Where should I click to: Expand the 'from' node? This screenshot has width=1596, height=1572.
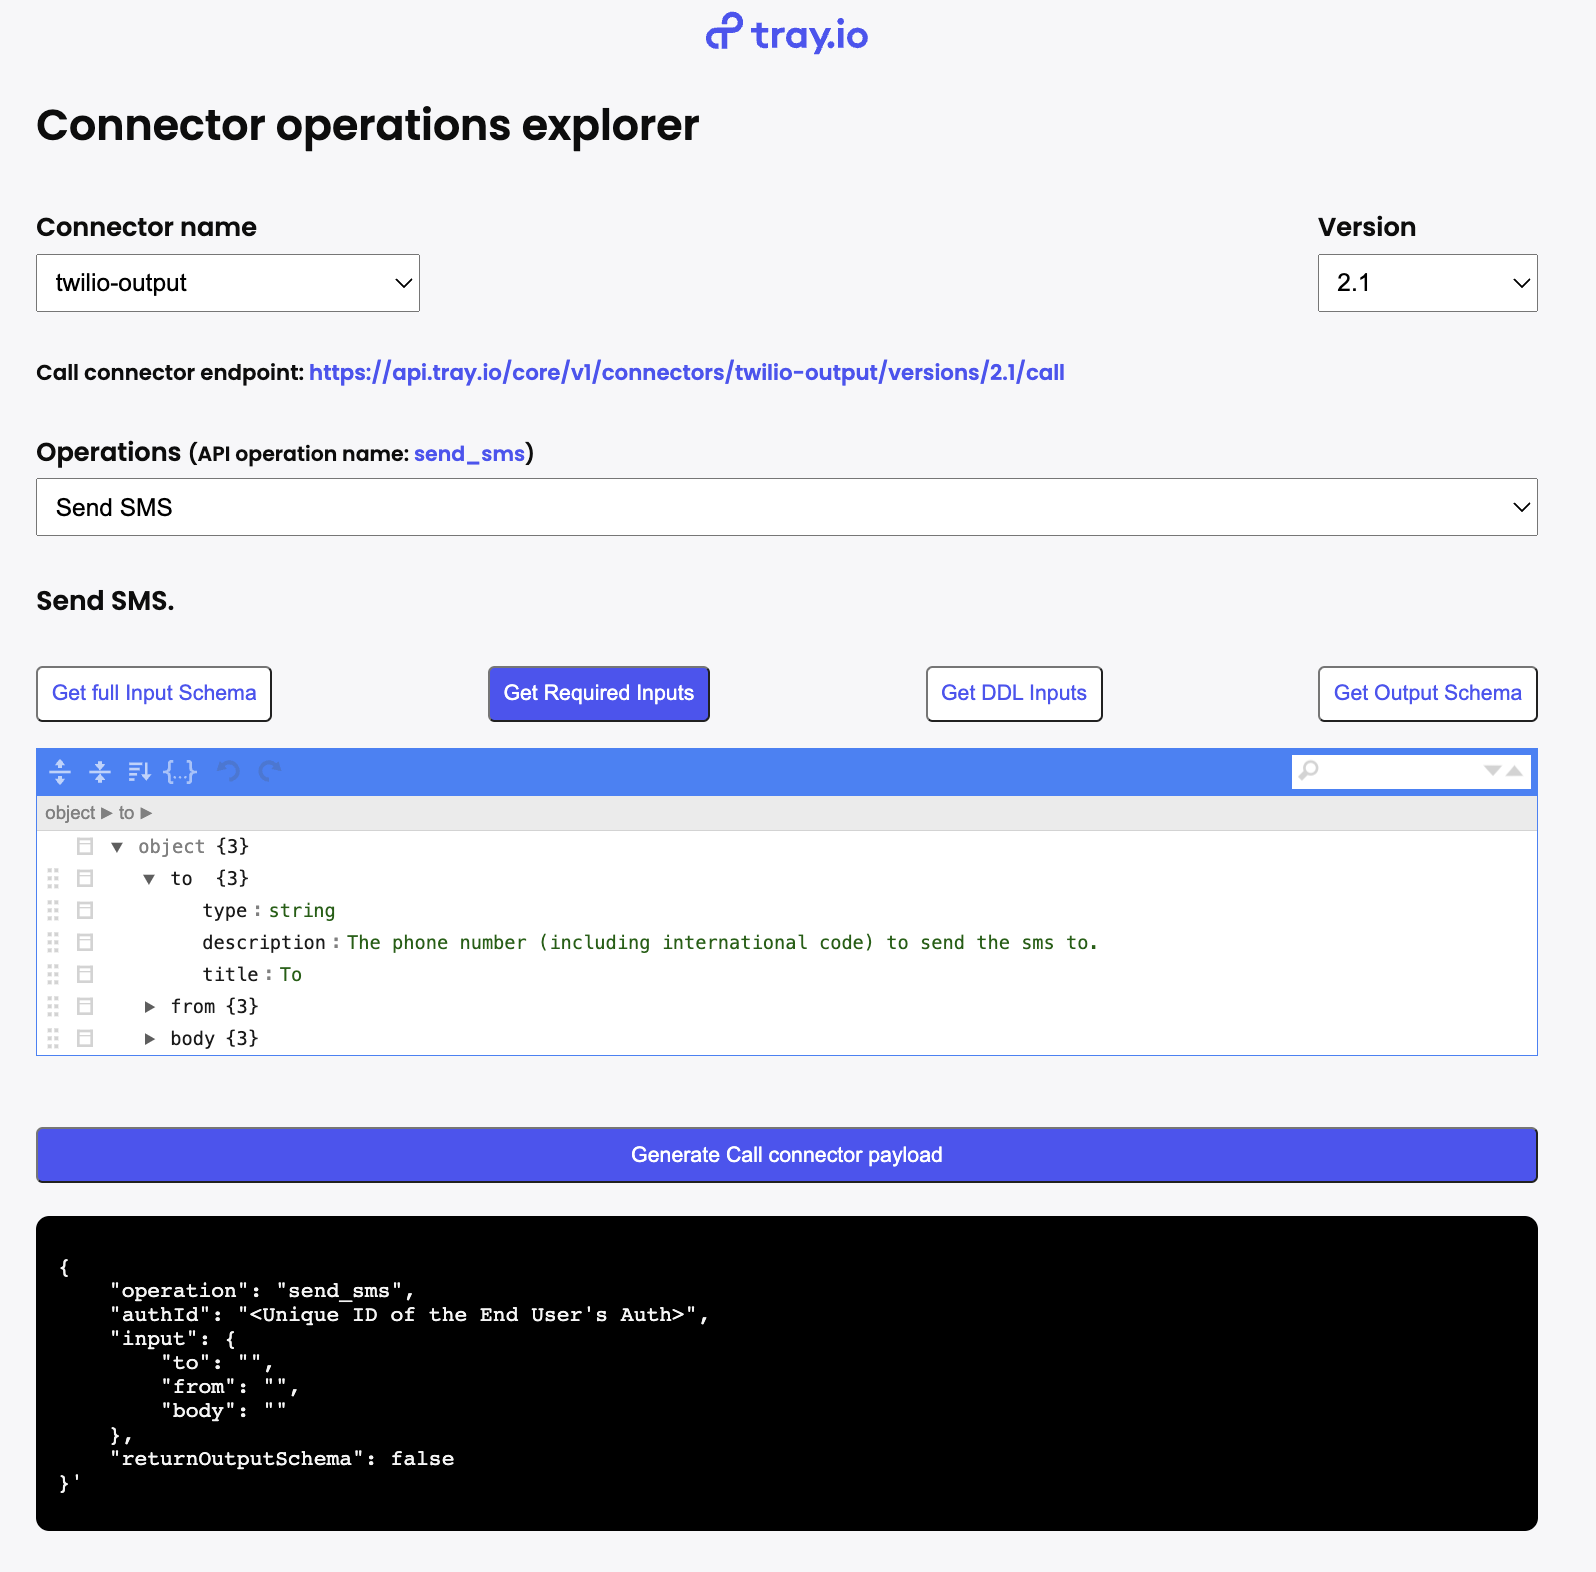(149, 1007)
